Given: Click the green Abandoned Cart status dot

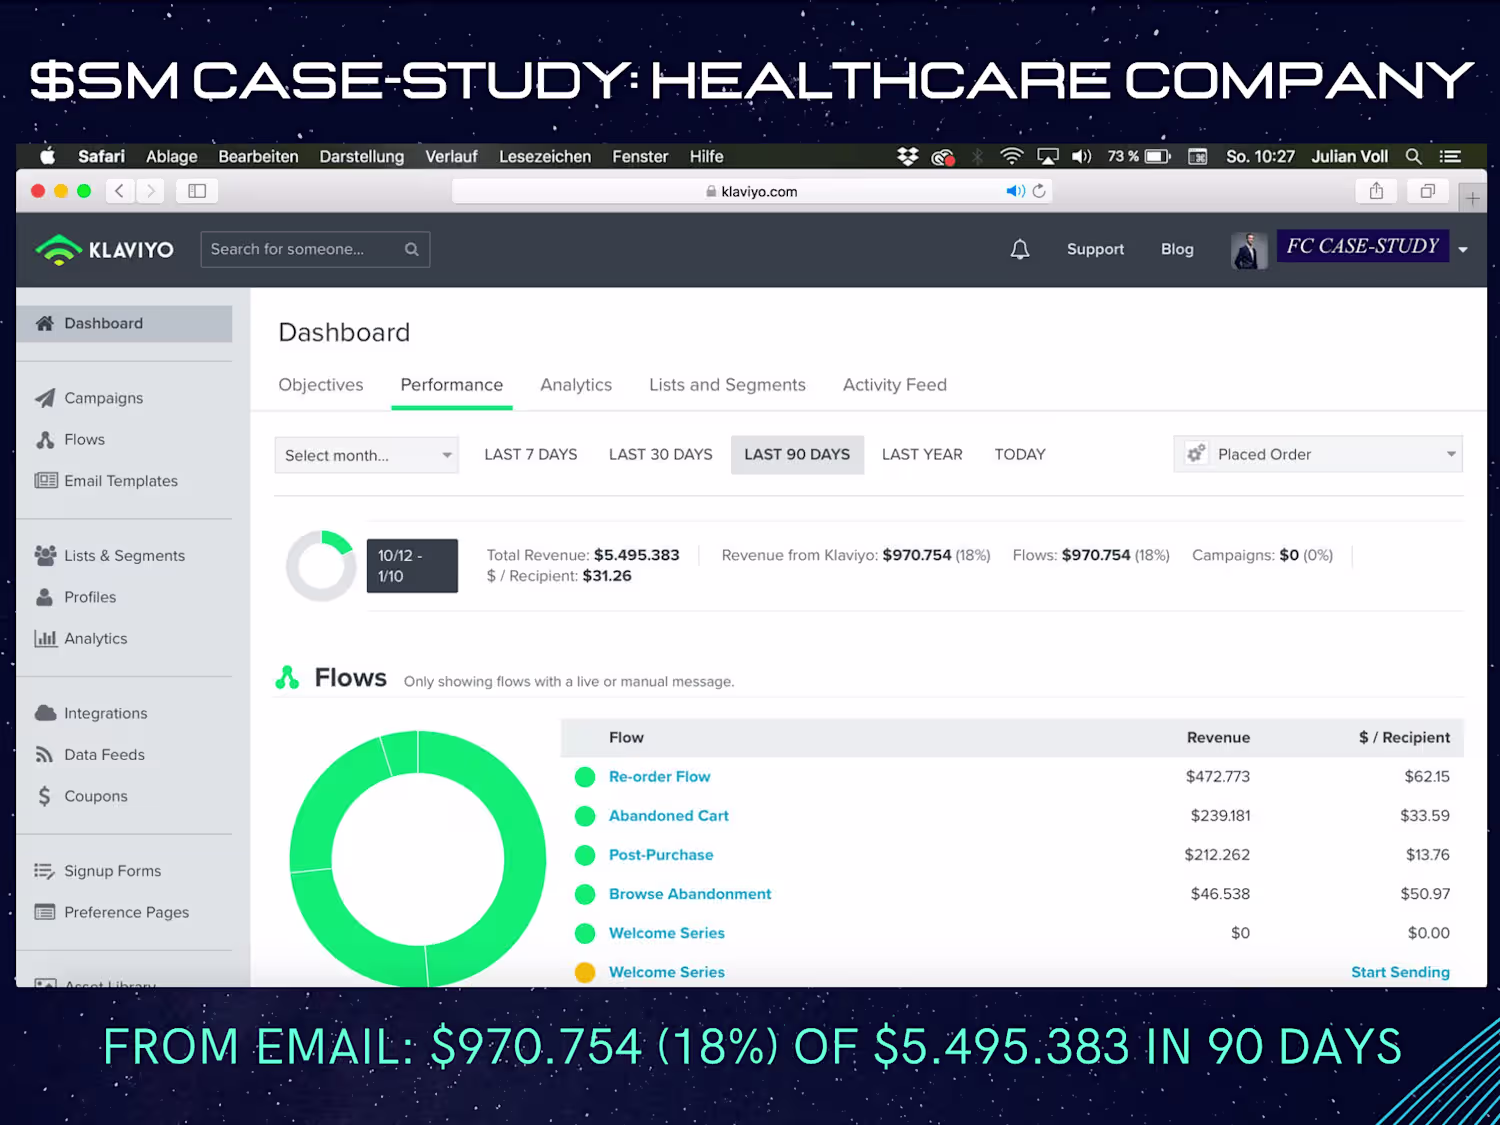Looking at the screenshot, I should point(585,816).
